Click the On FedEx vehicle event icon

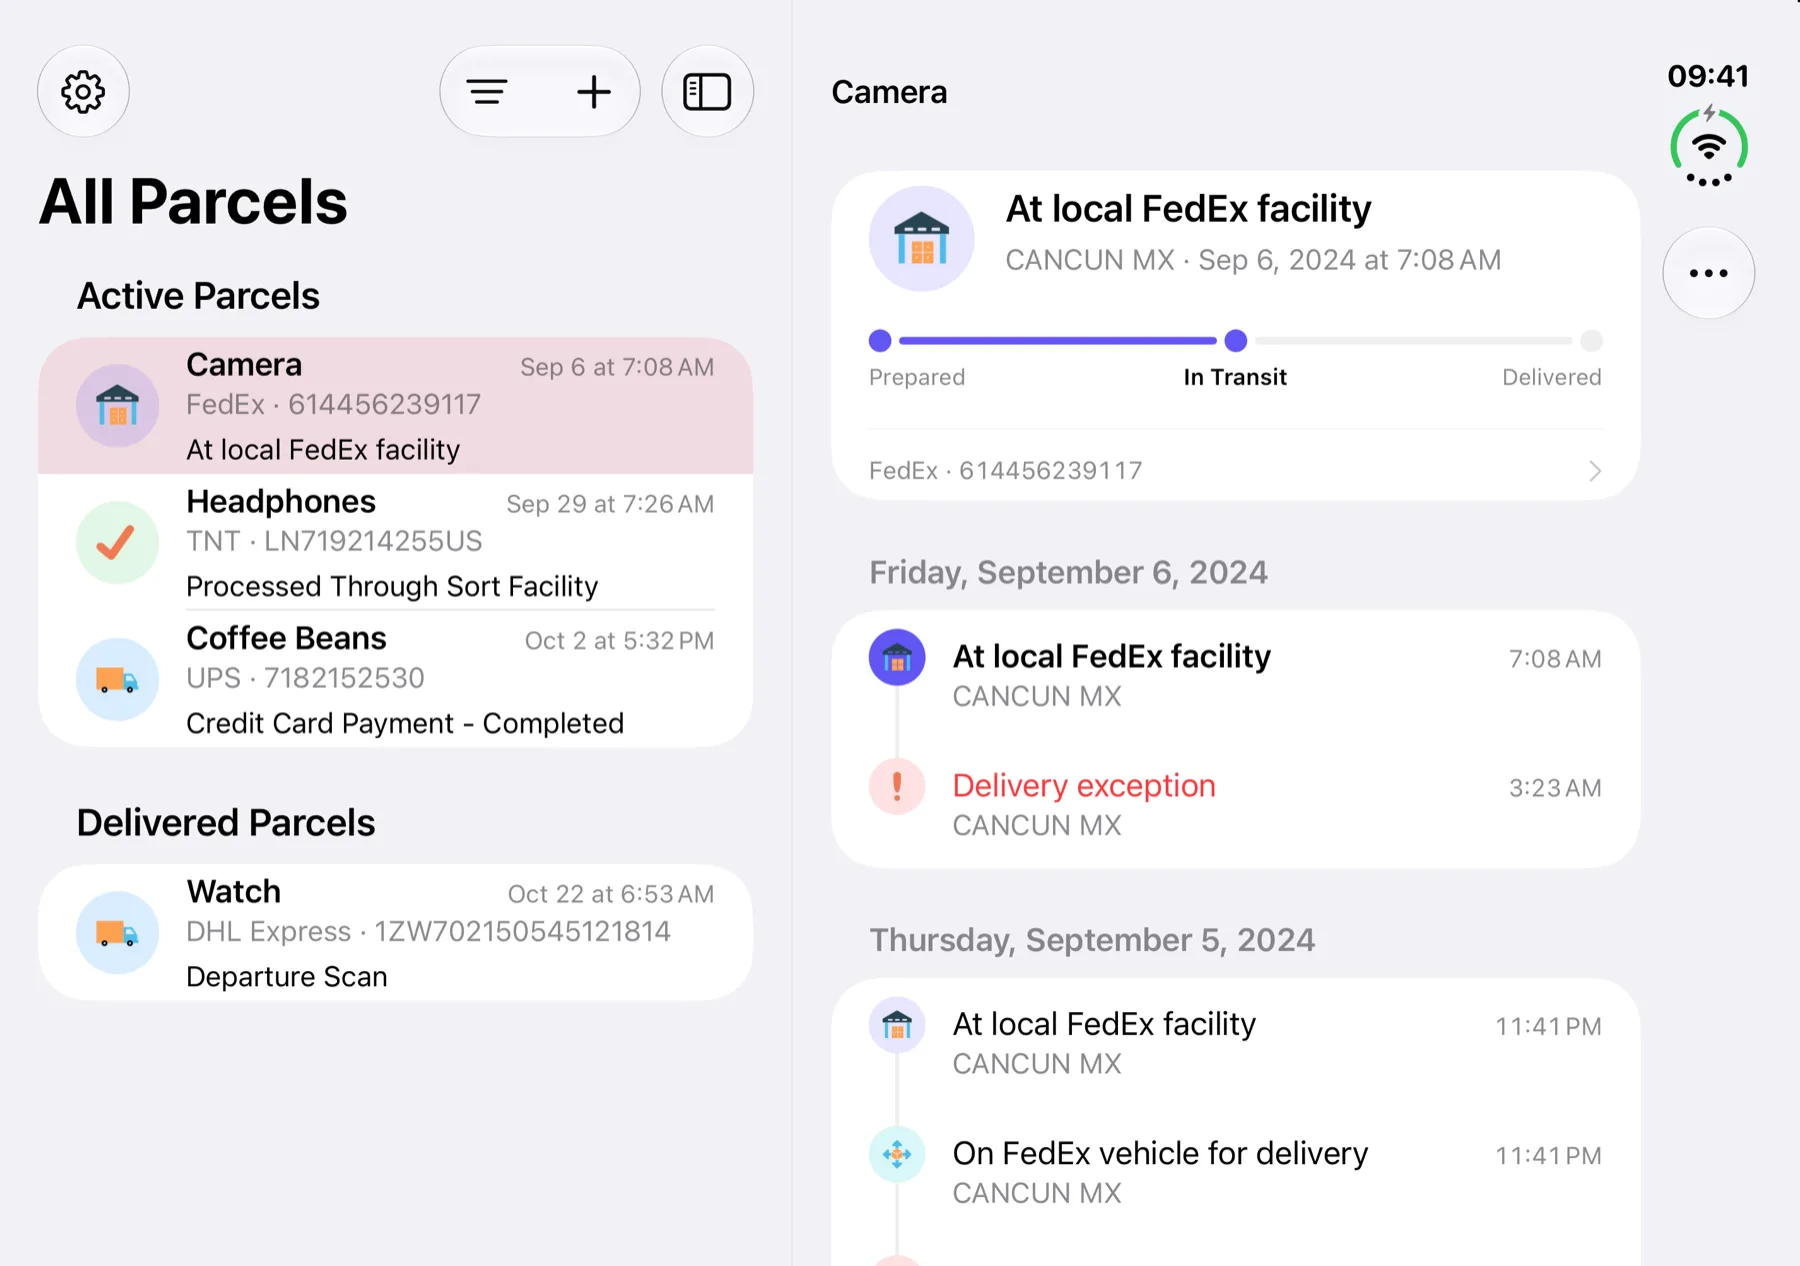897,1154
